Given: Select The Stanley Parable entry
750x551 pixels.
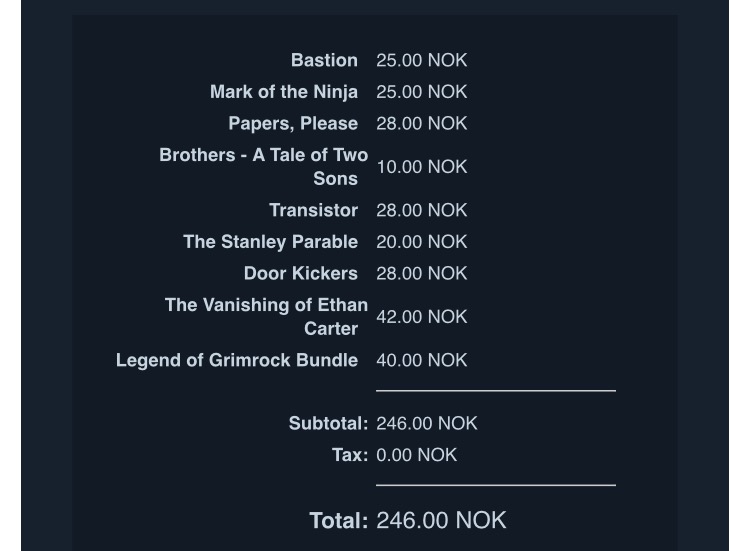Looking at the screenshot, I should coord(270,242).
